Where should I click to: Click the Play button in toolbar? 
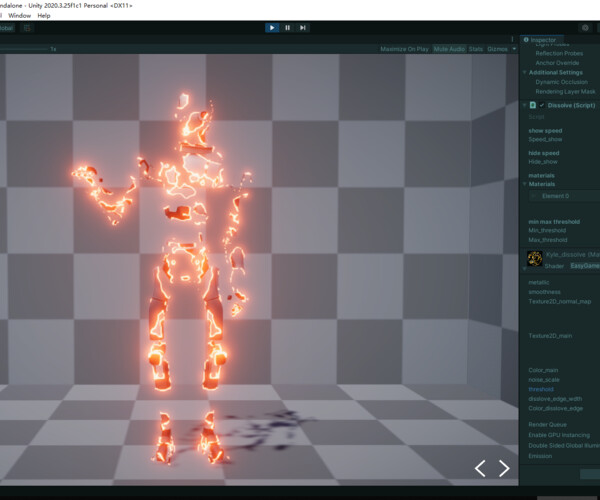tap(271, 28)
